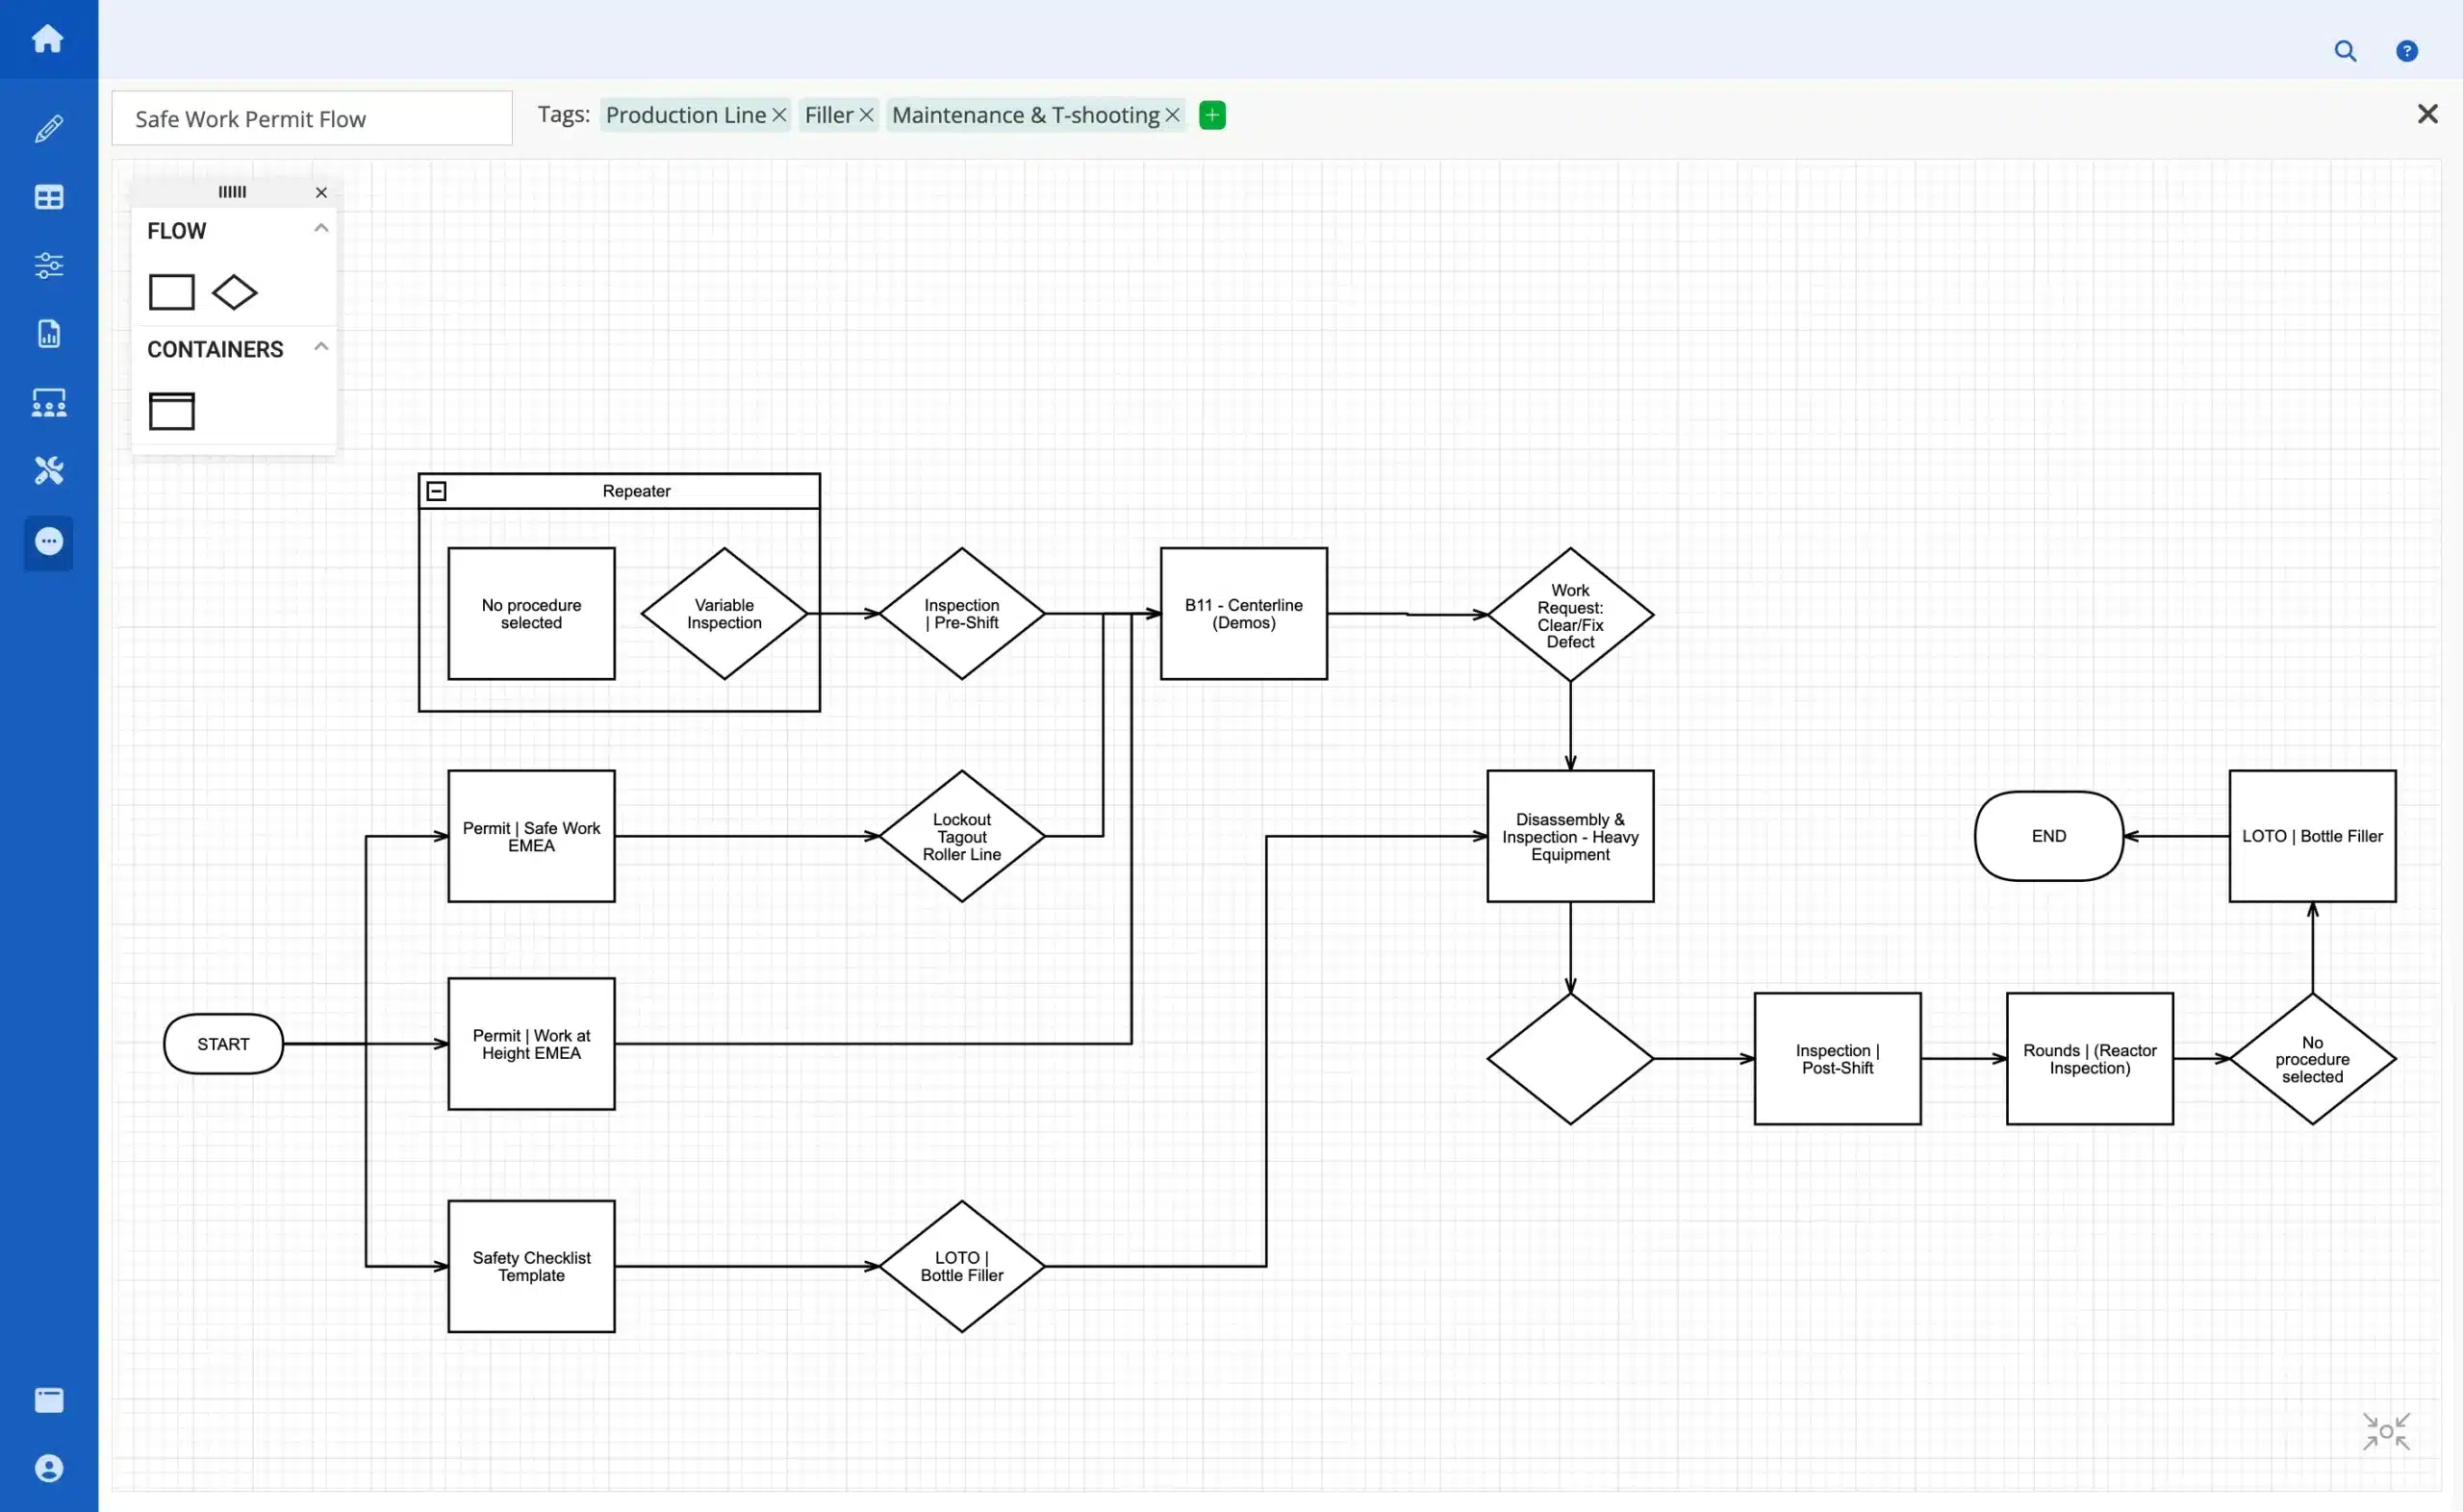Screen dimensions: 2463x1512
Task: Select Lockout Tagout Roller Line diamond
Action: coord(962,836)
